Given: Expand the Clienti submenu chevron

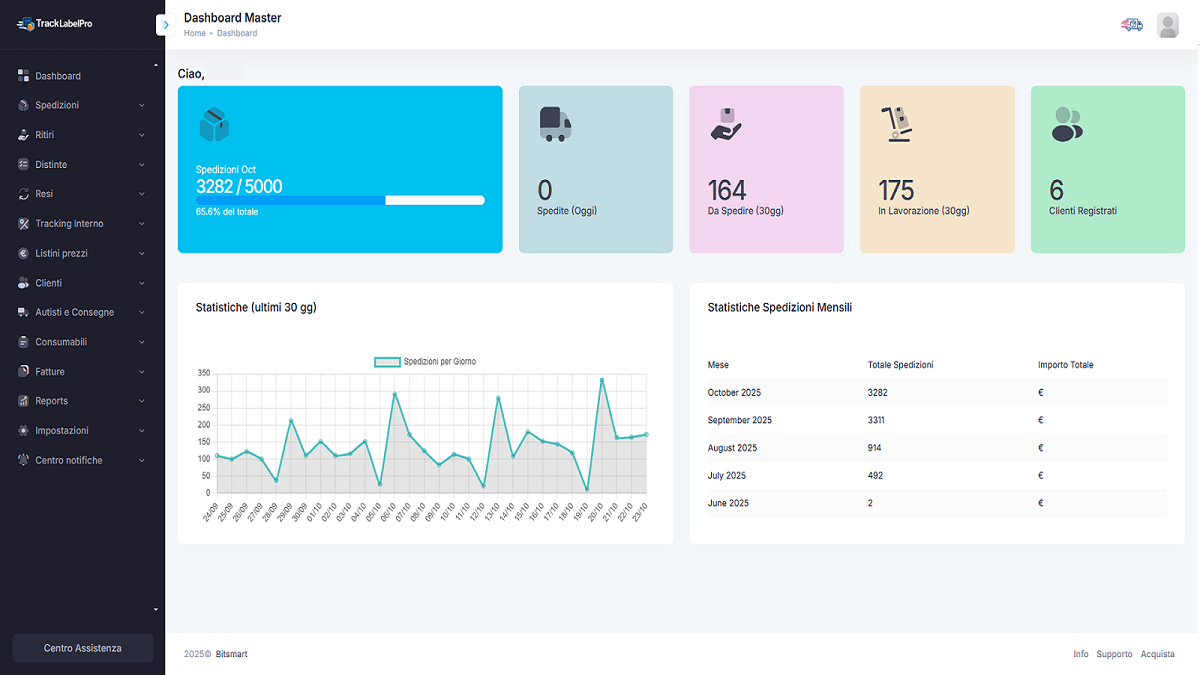Looking at the screenshot, I should (x=142, y=283).
